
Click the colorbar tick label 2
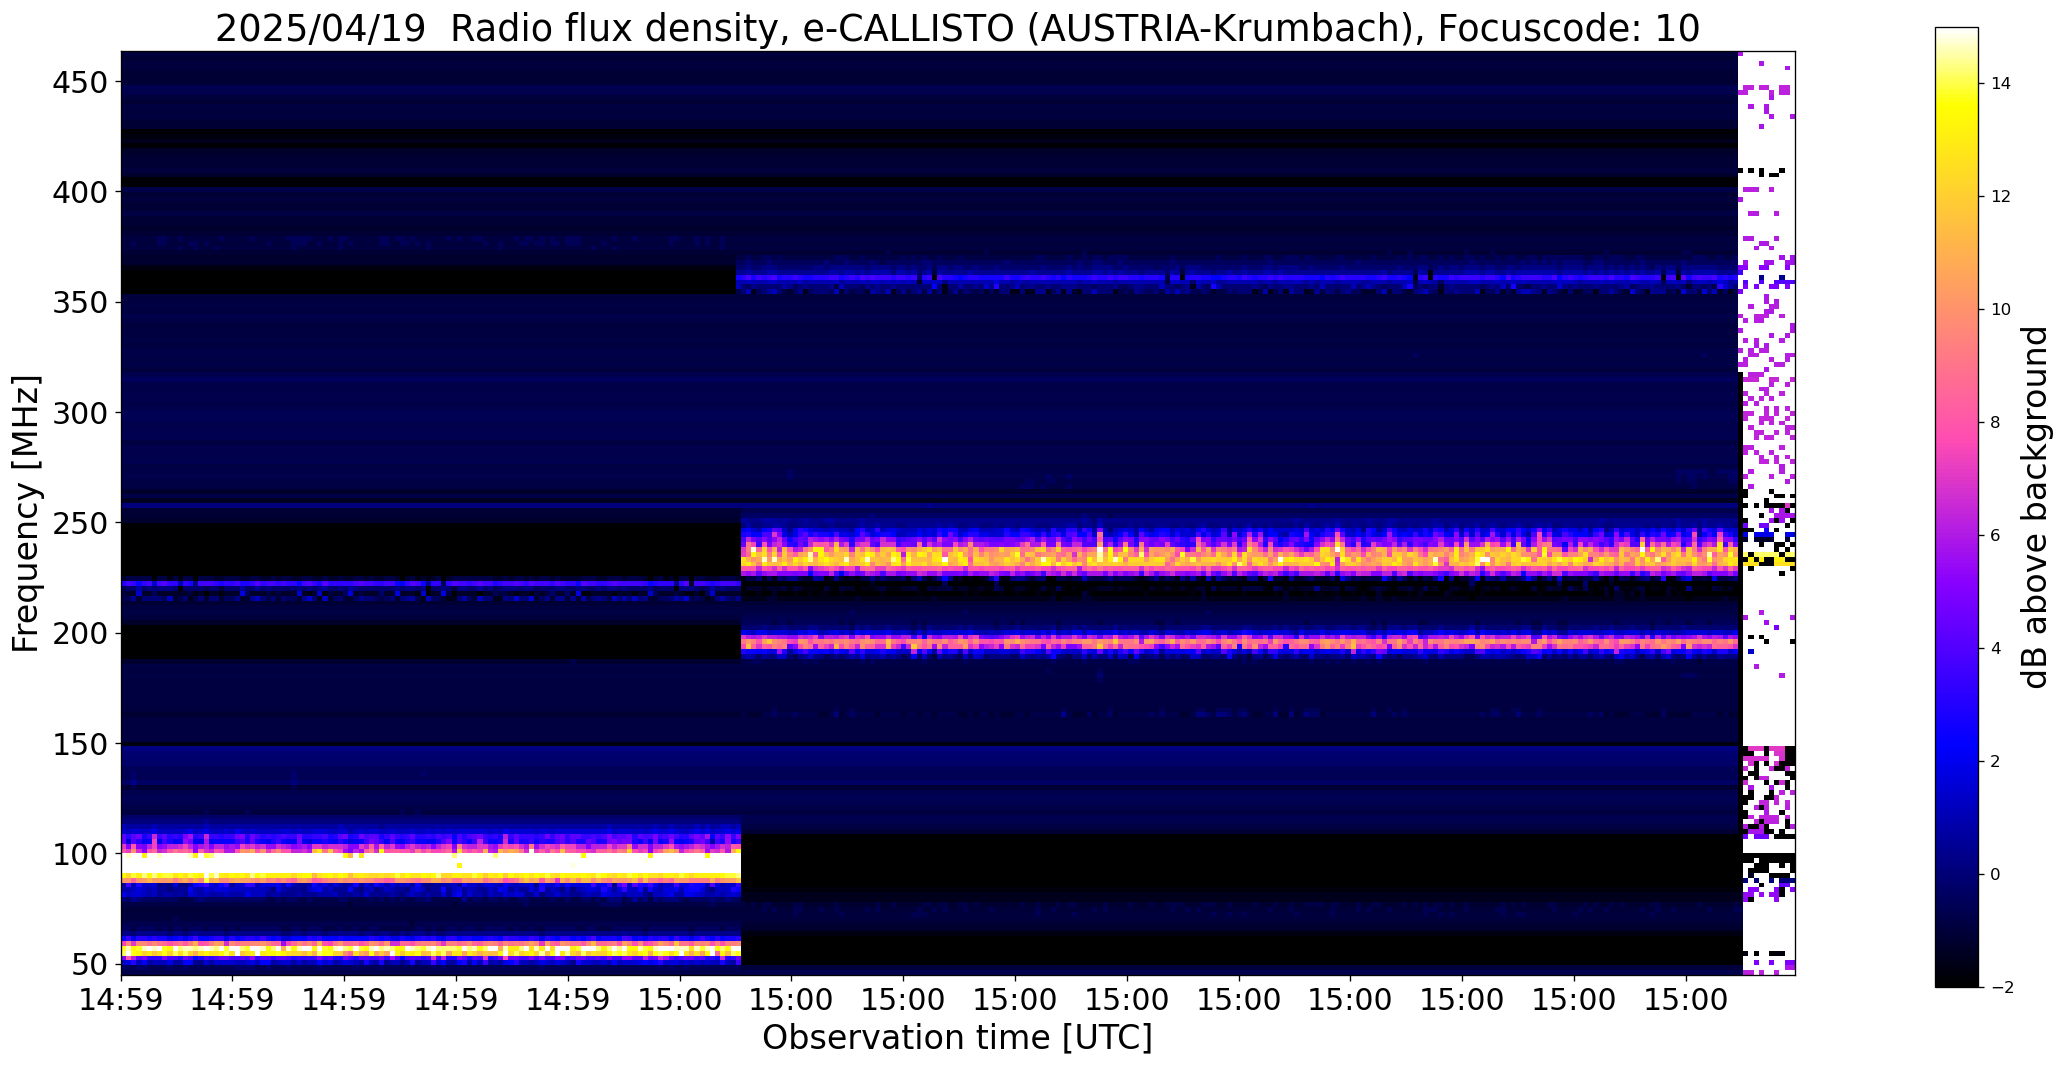[1995, 762]
